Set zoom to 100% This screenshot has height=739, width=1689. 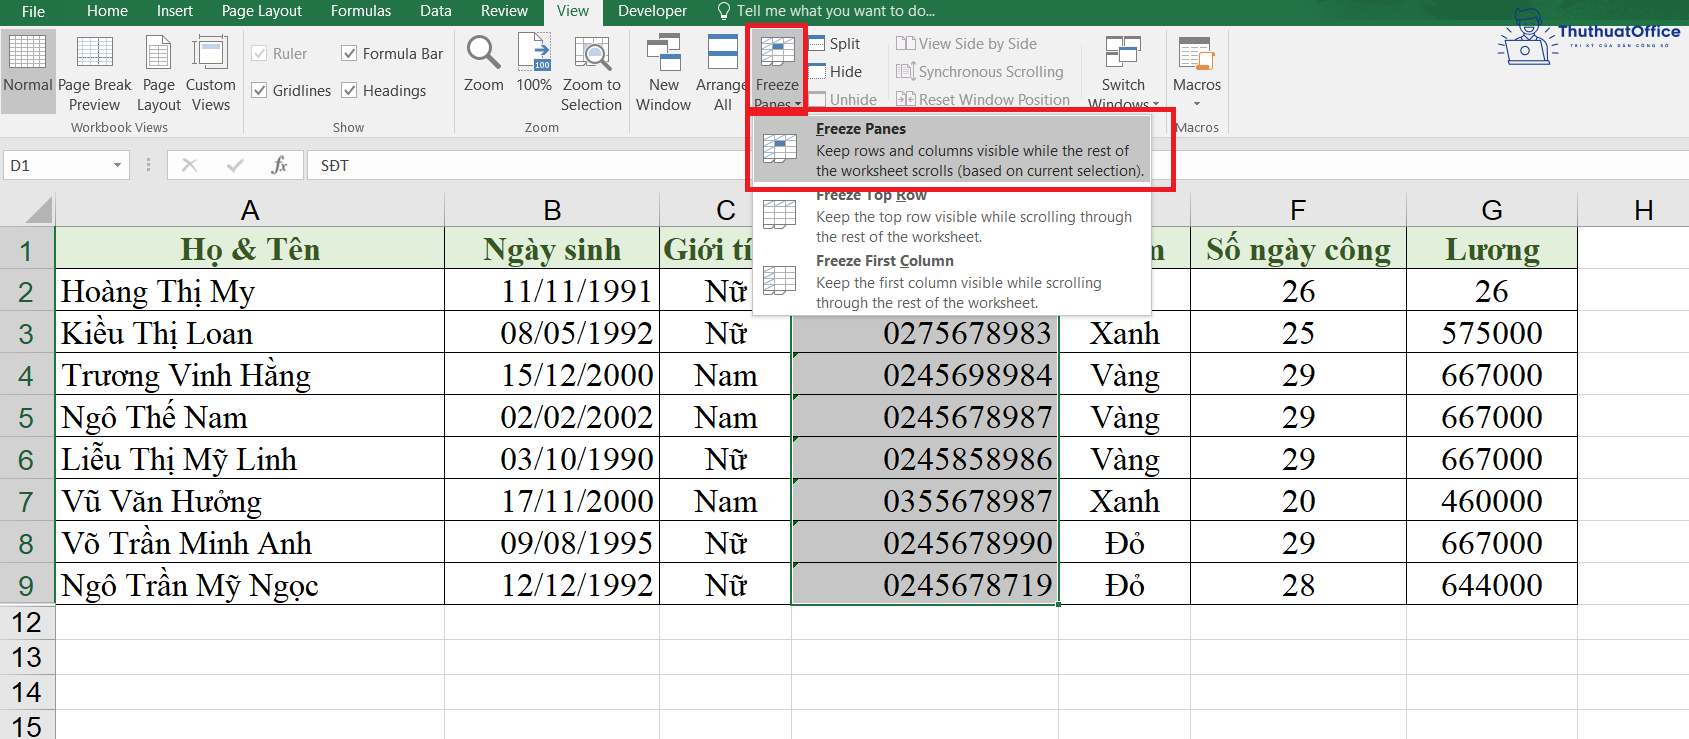(534, 65)
